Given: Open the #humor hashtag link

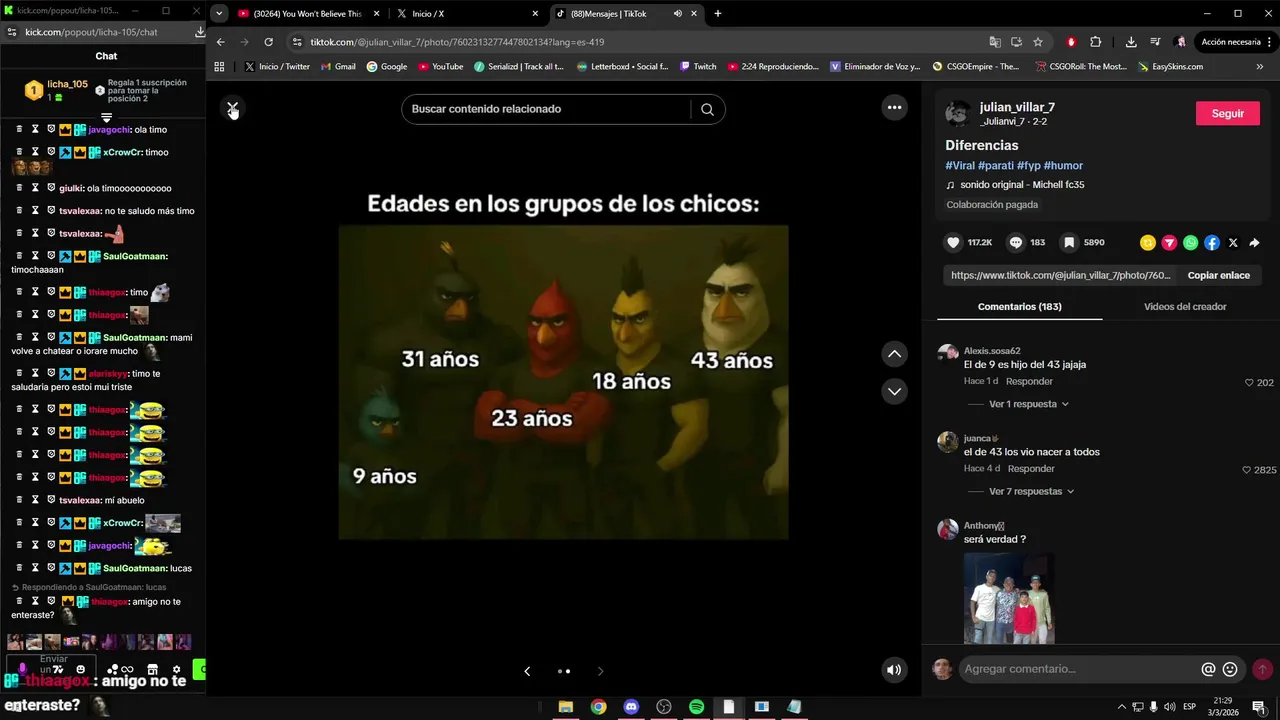Looking at the screenshot, I should click(1063, 165).
